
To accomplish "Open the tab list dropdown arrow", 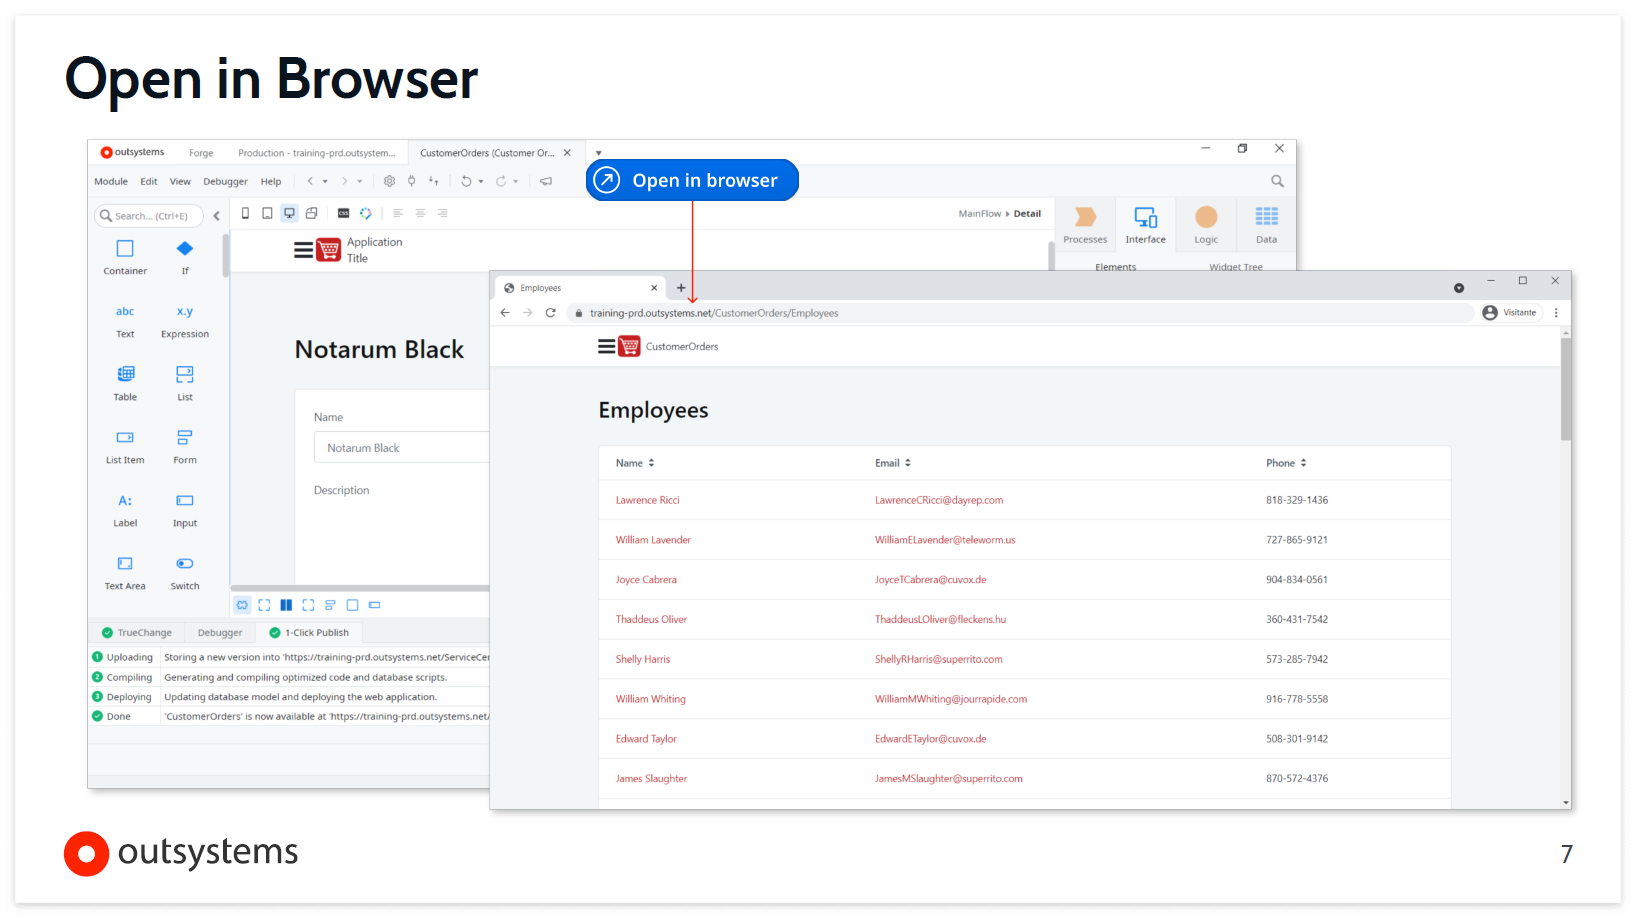I will tap(598, 153).
